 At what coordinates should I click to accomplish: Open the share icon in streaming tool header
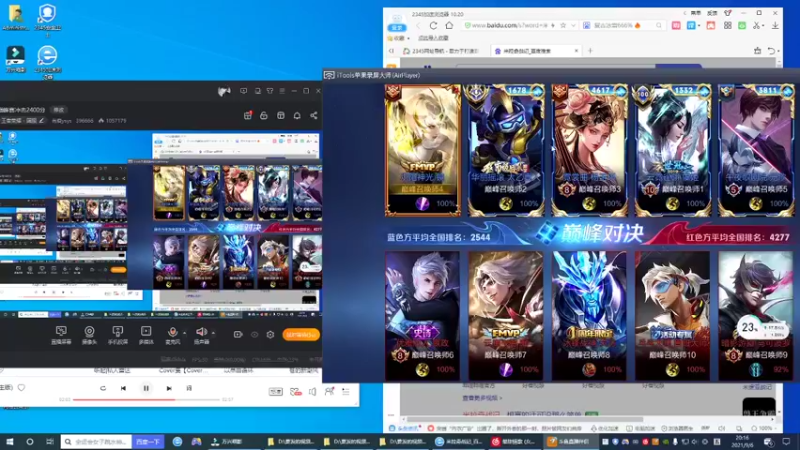(x=314, y=116)
